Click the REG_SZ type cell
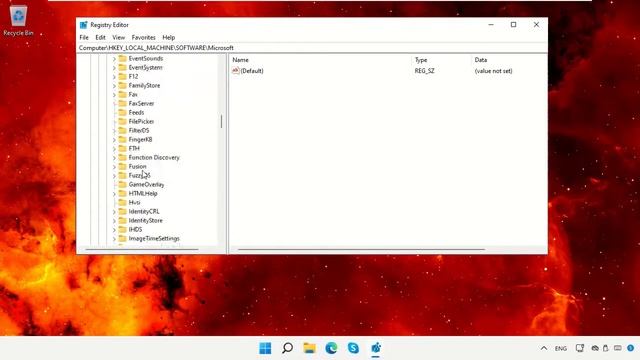This screenshot has height=360, width=640. point(424,71)
